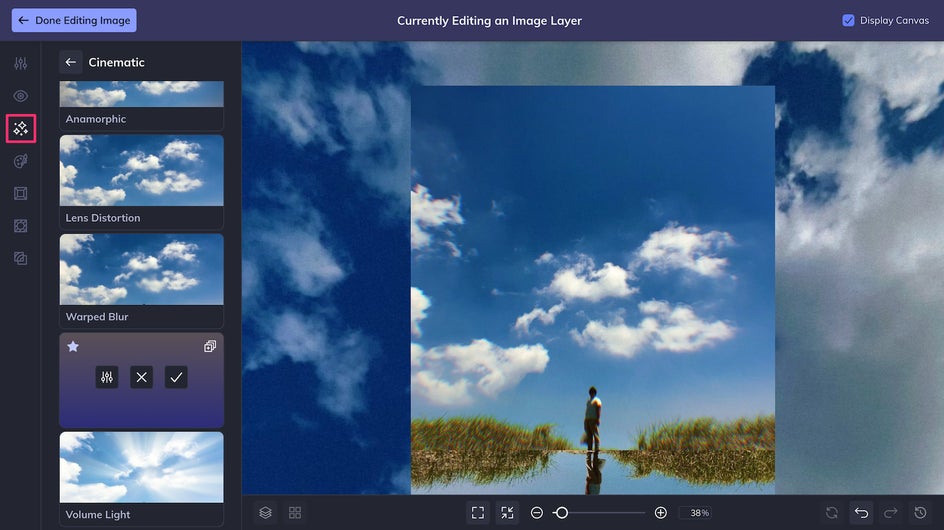Cancel the effect with the X button

coord(141,377)
